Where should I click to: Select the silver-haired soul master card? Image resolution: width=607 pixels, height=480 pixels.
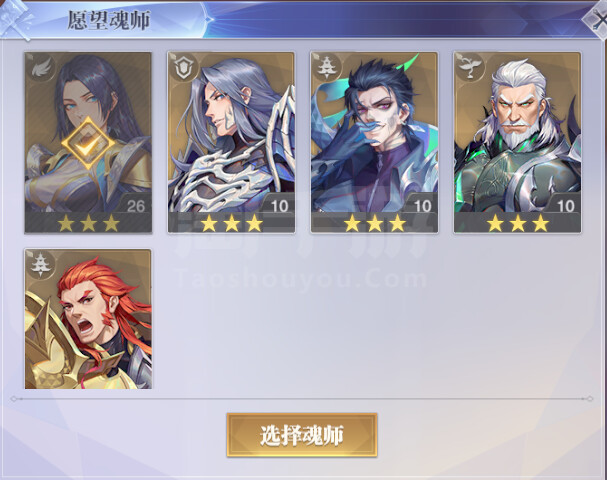click(231, 143)
